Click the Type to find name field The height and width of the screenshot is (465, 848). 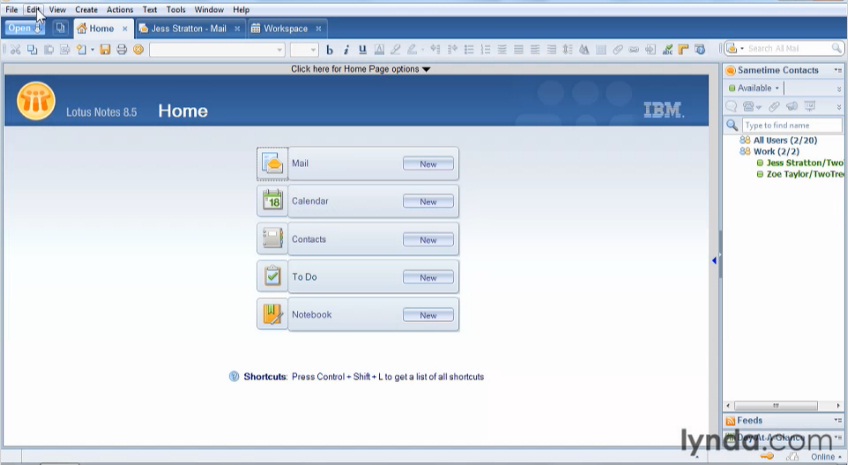[792, 125]
